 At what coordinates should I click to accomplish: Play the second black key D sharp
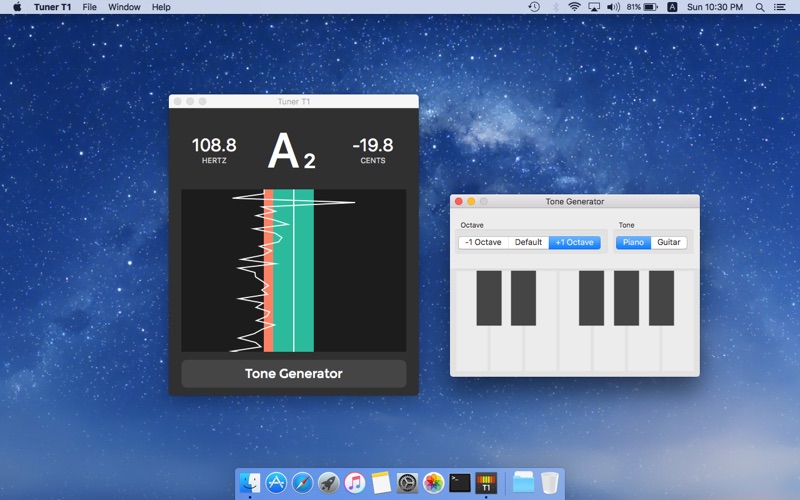tap(523, 298)
